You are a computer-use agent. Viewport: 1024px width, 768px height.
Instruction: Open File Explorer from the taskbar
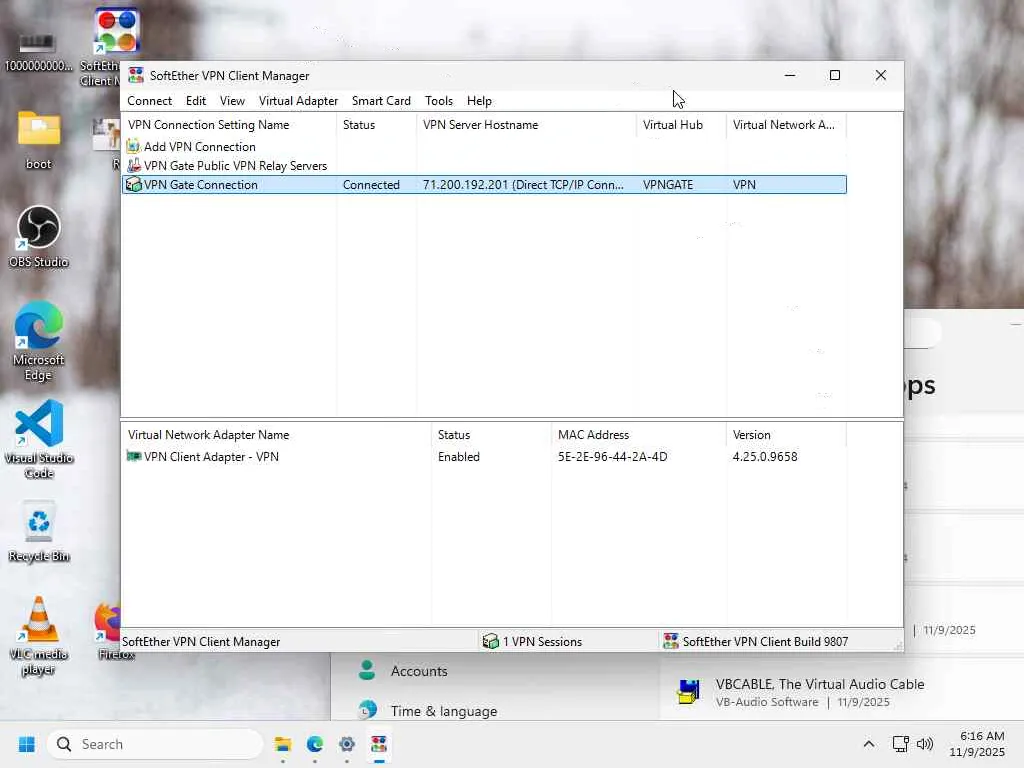pos(283,744)
